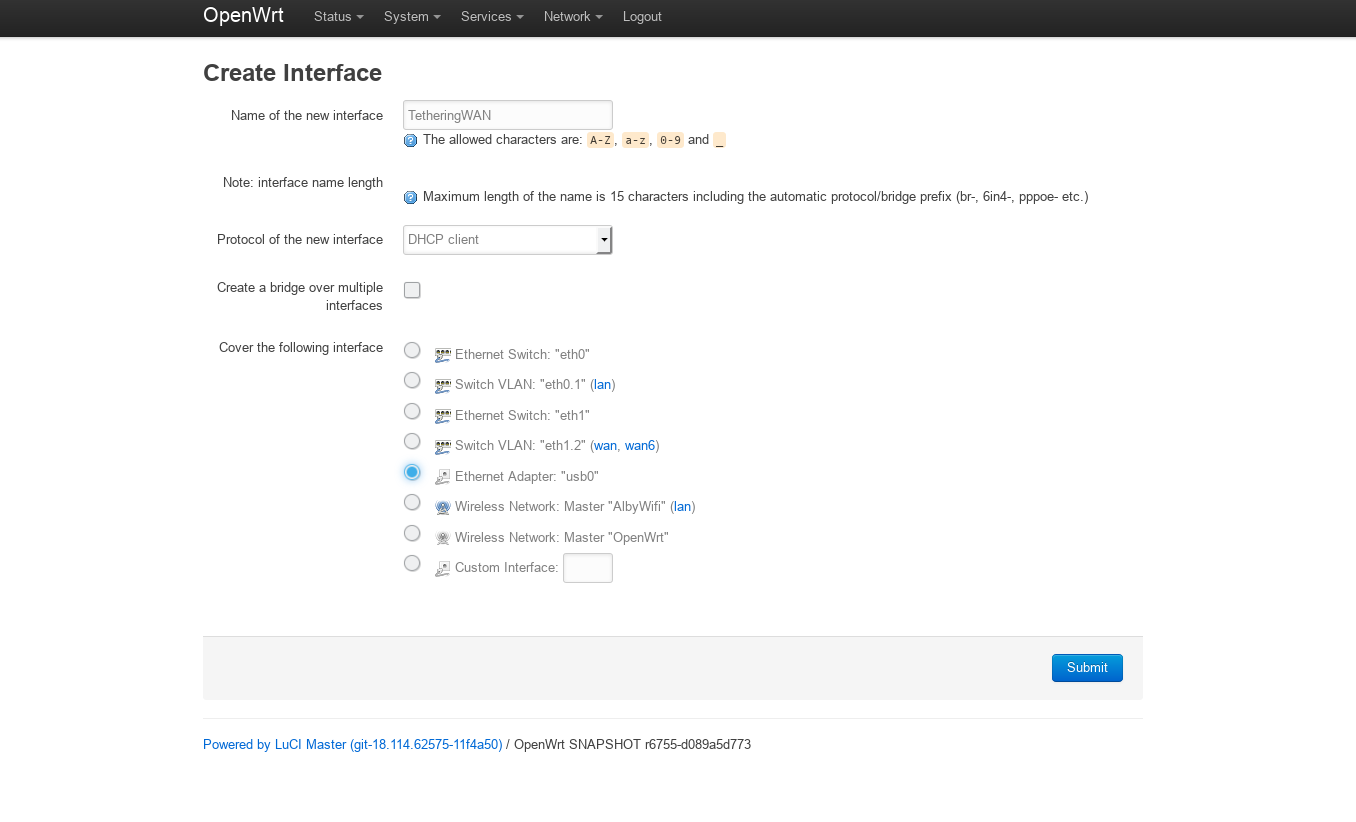Click the eth0 Ethernet Switch icon
Image resolution: width=1356 pixels, height=822 pixels.
click(443, 355)
